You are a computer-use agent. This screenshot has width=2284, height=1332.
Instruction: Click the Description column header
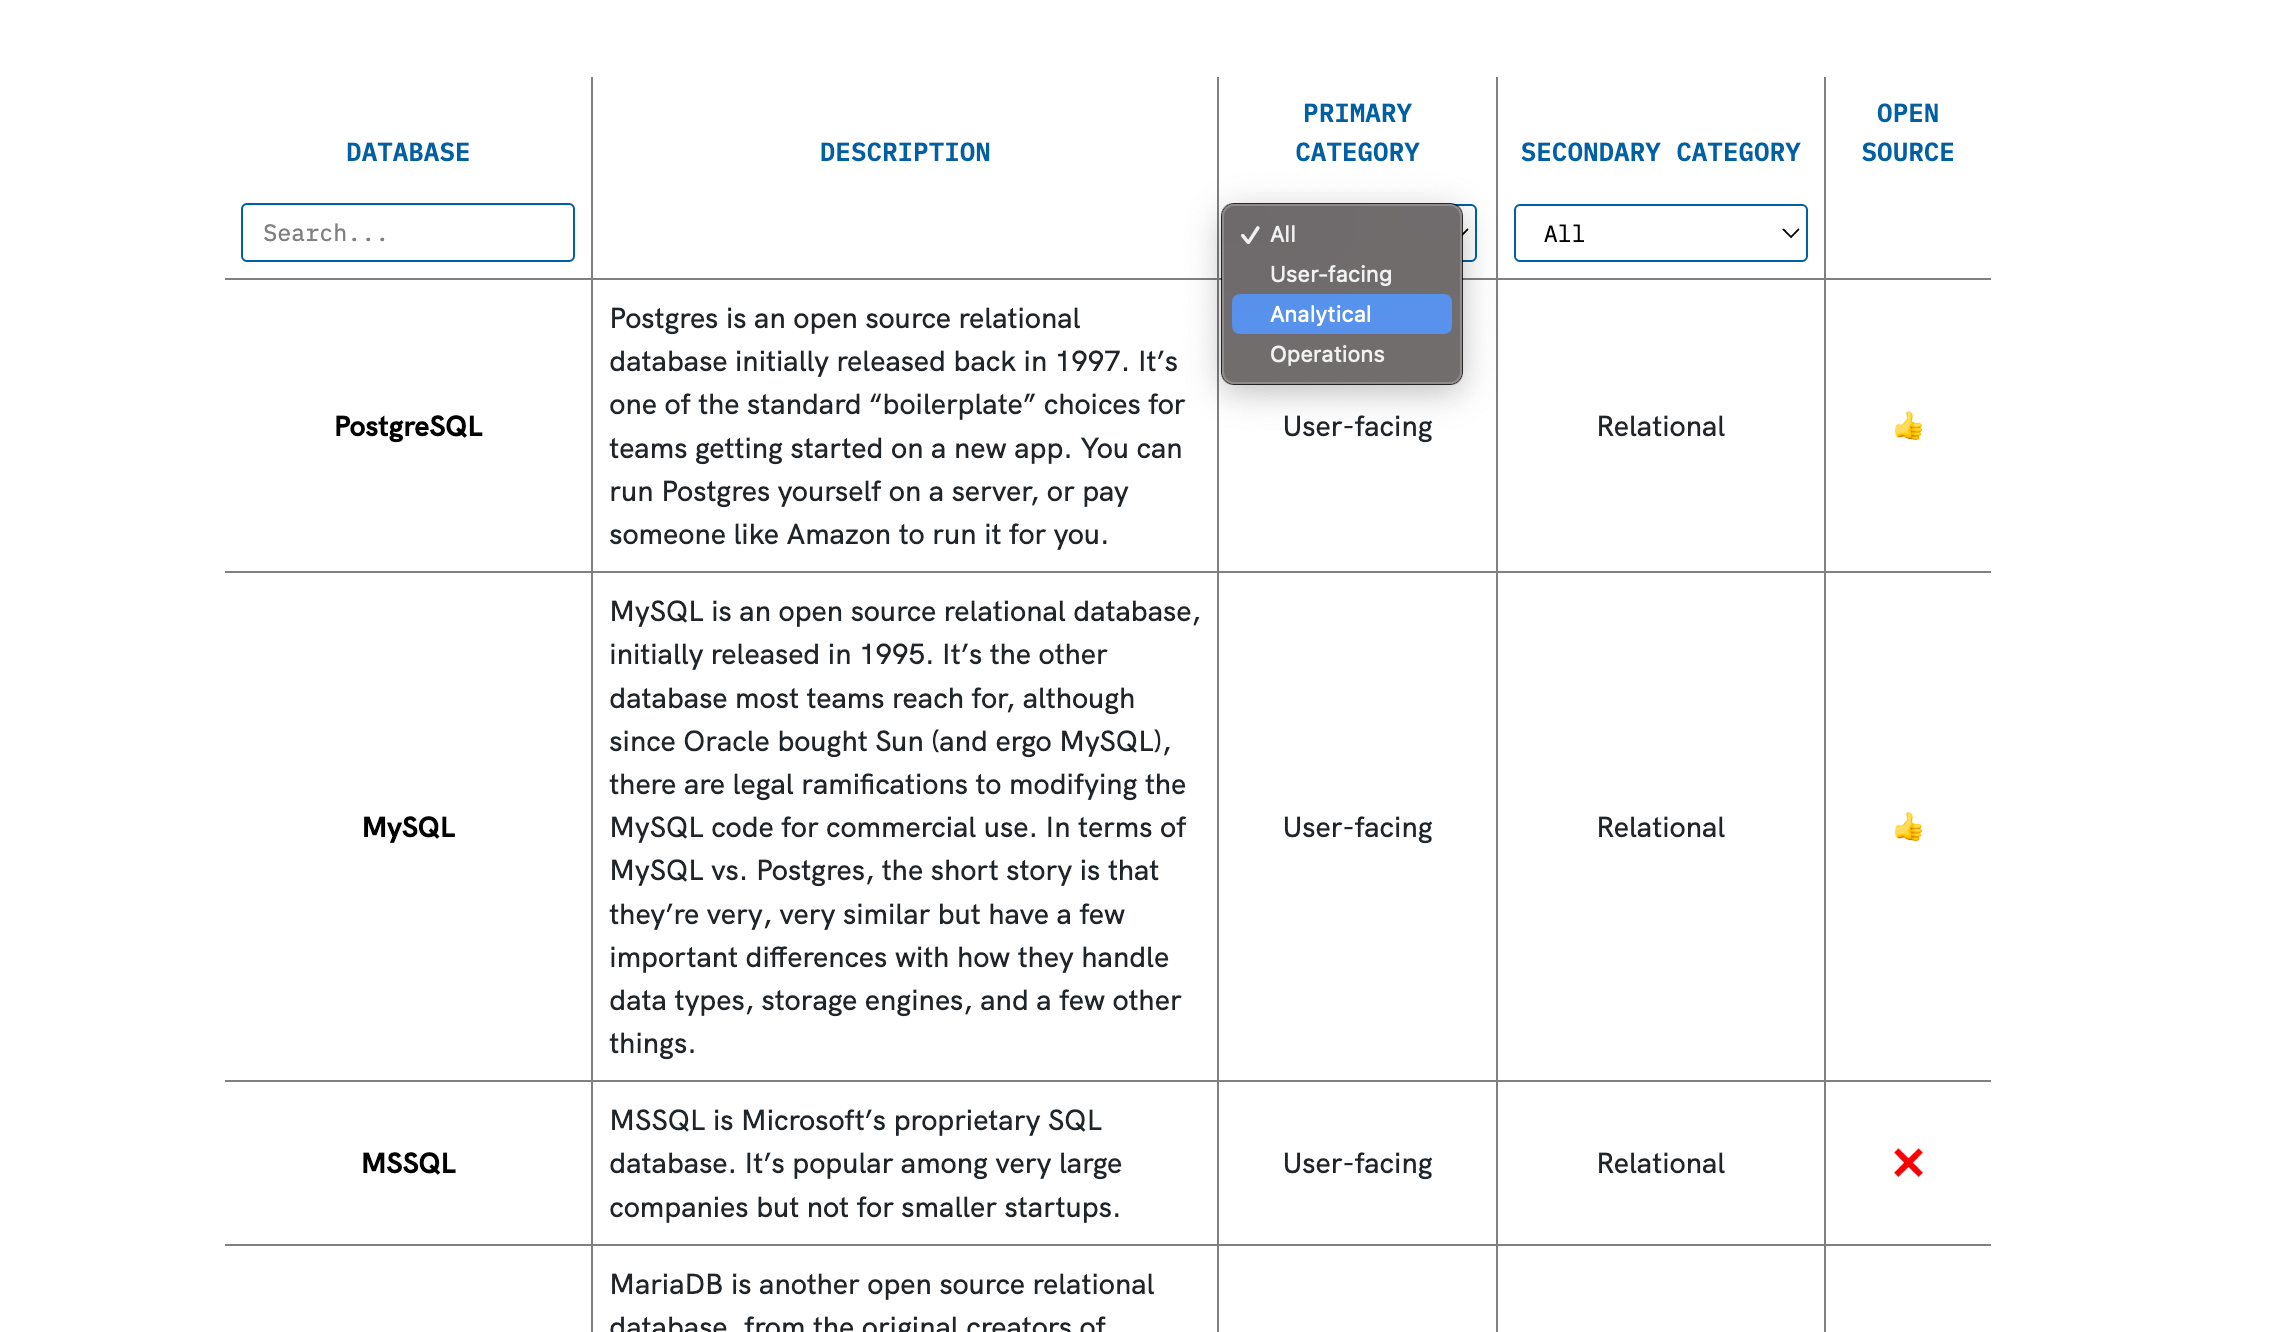coord(905,152)
